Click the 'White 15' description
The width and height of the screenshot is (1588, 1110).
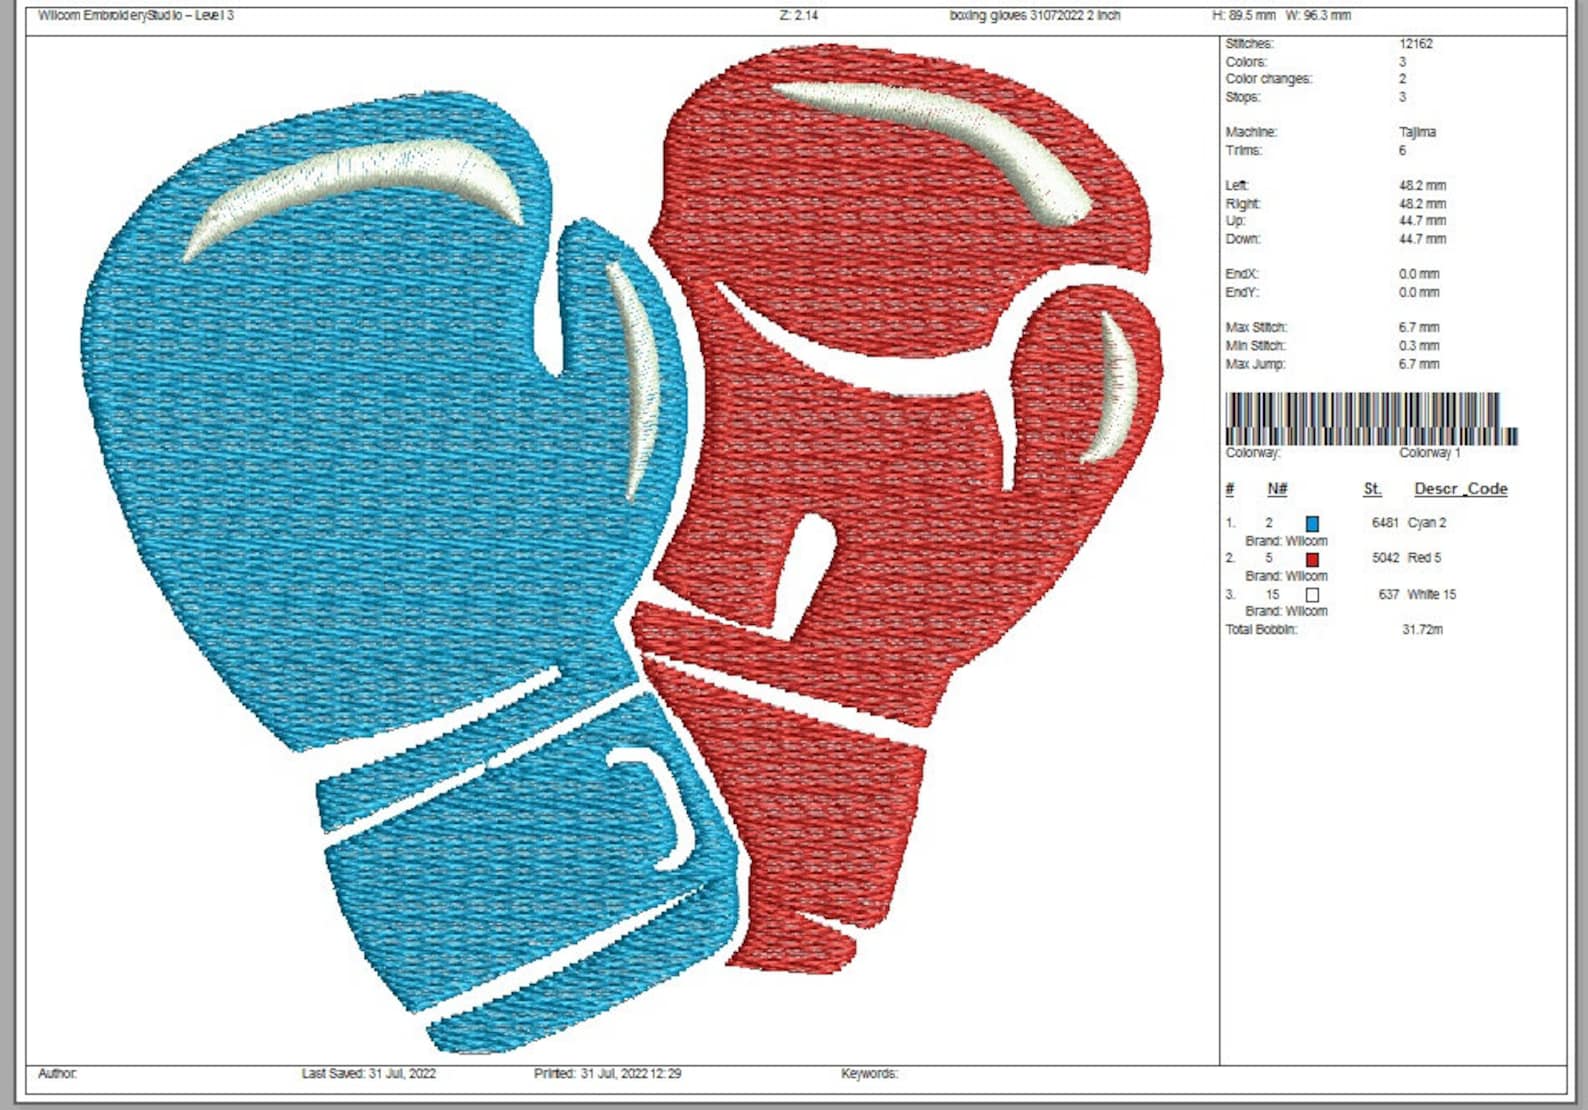click(1432, 595)
